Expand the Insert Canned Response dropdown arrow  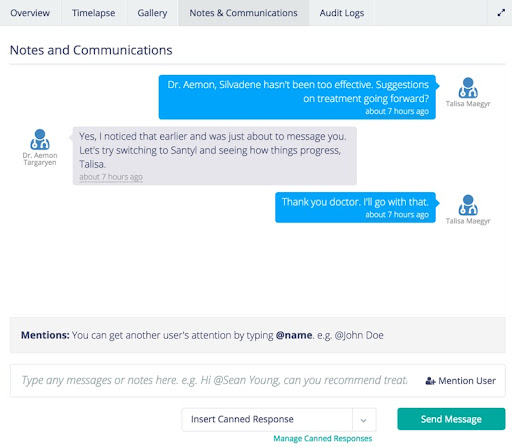[364, 420]
